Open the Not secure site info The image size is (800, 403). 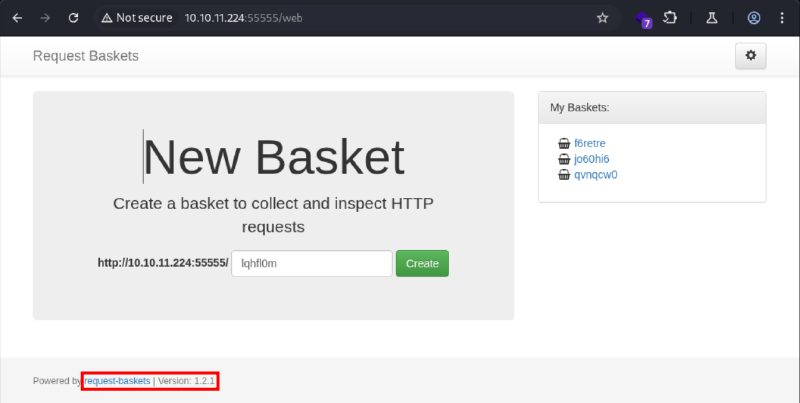(136, 18)
